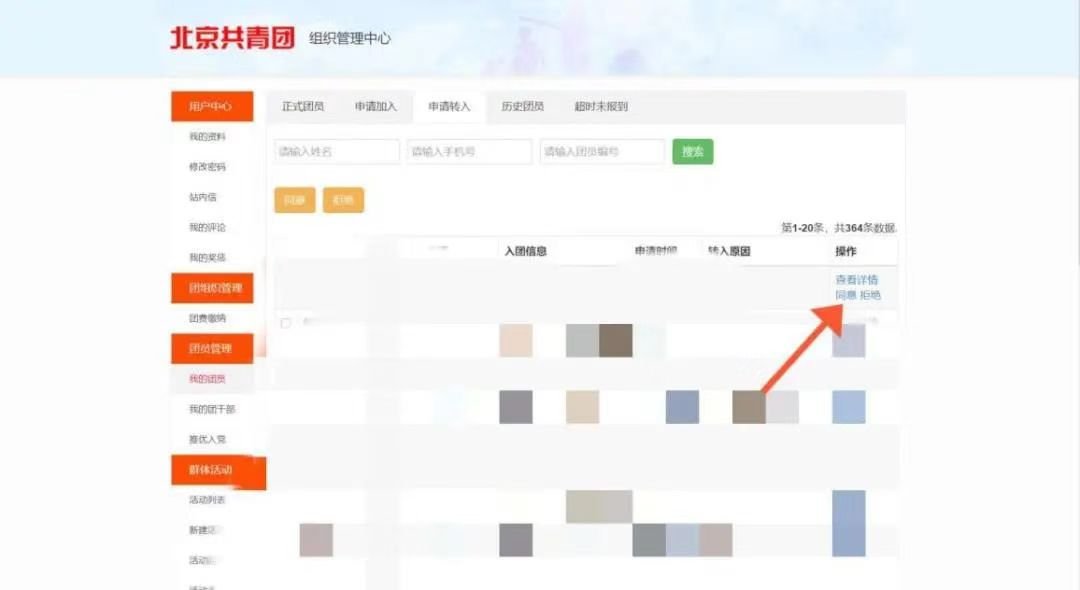1080x590 pixels.
Task: Select 我的团员 in the sidebar
Action: 207,379
